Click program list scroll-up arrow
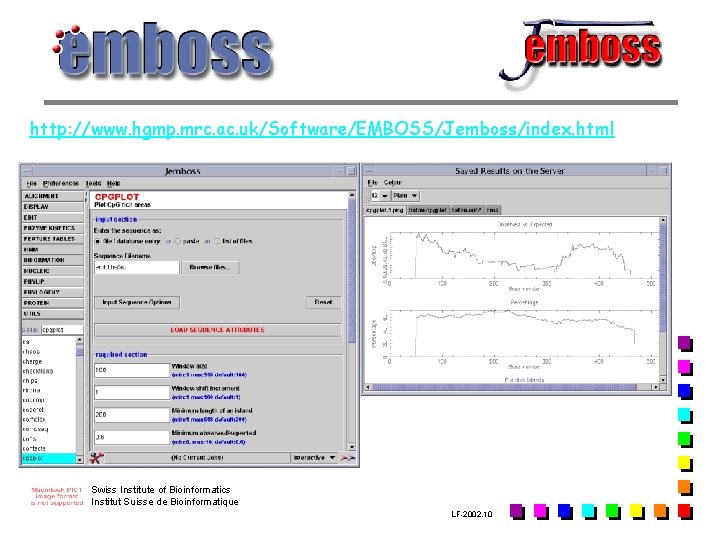The width and height of the screenshot is (720, 540). pos(80,340)
